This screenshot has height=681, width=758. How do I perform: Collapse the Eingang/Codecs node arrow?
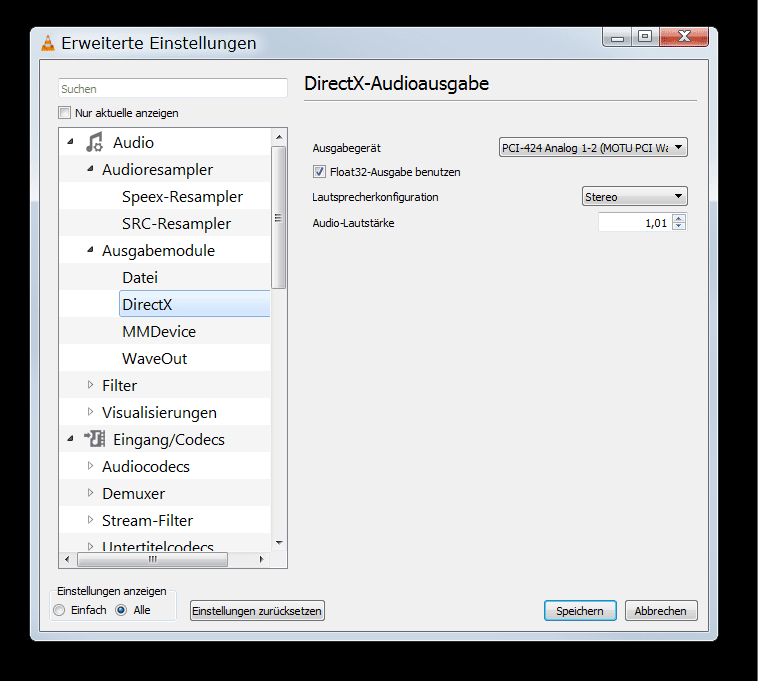point(71,439)
